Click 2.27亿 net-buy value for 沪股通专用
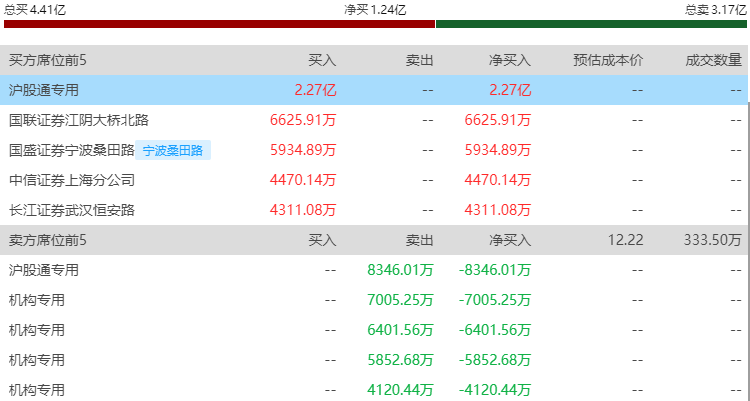 [x=510, y=90]
